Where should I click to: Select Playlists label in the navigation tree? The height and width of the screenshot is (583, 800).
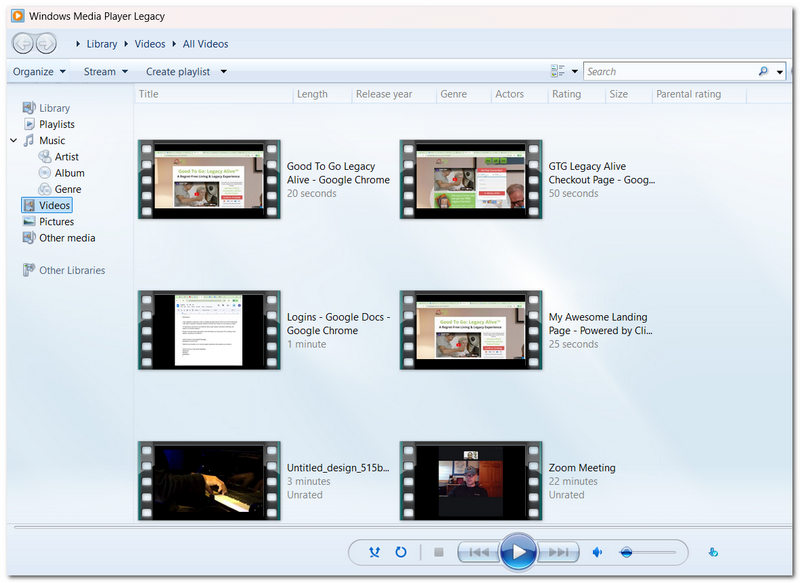[57, 124]
